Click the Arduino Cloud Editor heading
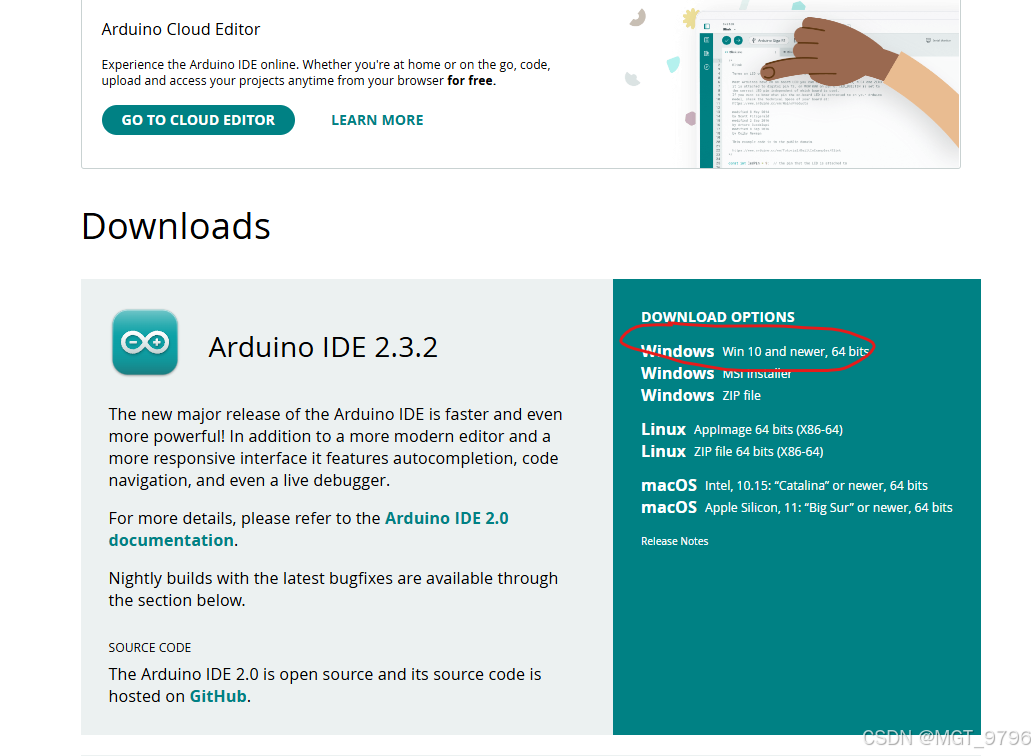Image resolution: width=1035 pixels, height=756 pixels. click(x=181, y=29)
